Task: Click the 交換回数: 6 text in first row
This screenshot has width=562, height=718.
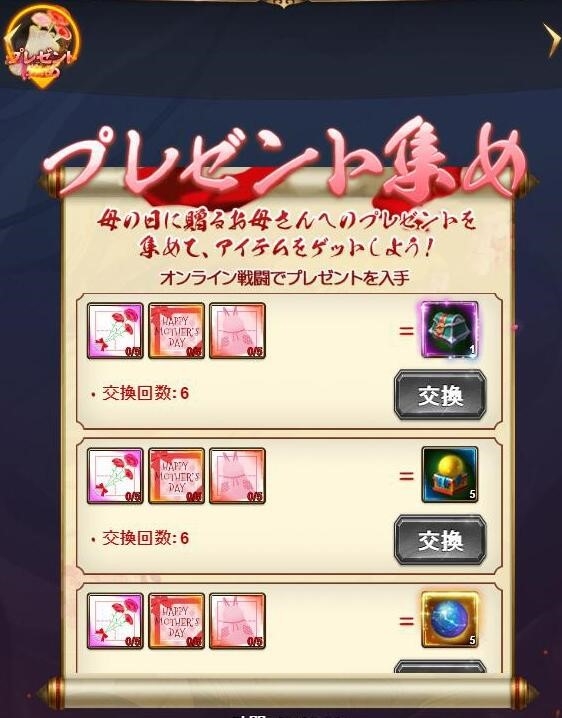Action: coord(145,393)
